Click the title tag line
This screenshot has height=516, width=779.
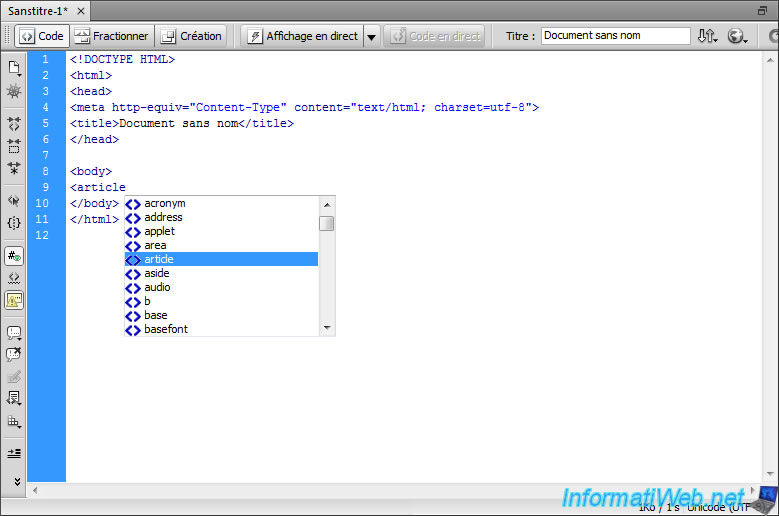[182, 123]
